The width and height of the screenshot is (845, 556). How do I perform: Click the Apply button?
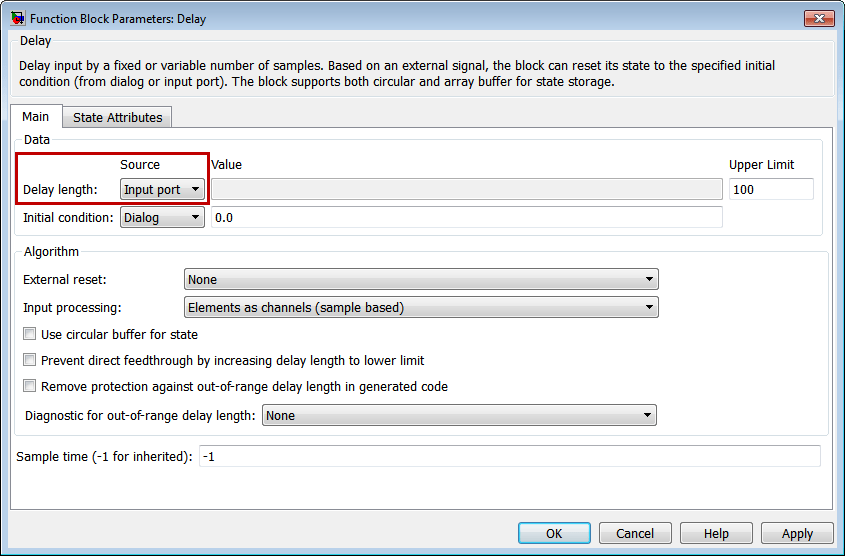click(x=797, y=533)
